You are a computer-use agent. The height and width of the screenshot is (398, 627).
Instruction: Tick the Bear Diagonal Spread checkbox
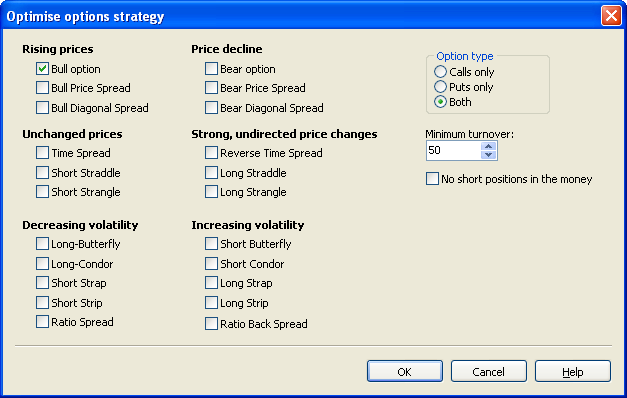(x=211, y=108)
